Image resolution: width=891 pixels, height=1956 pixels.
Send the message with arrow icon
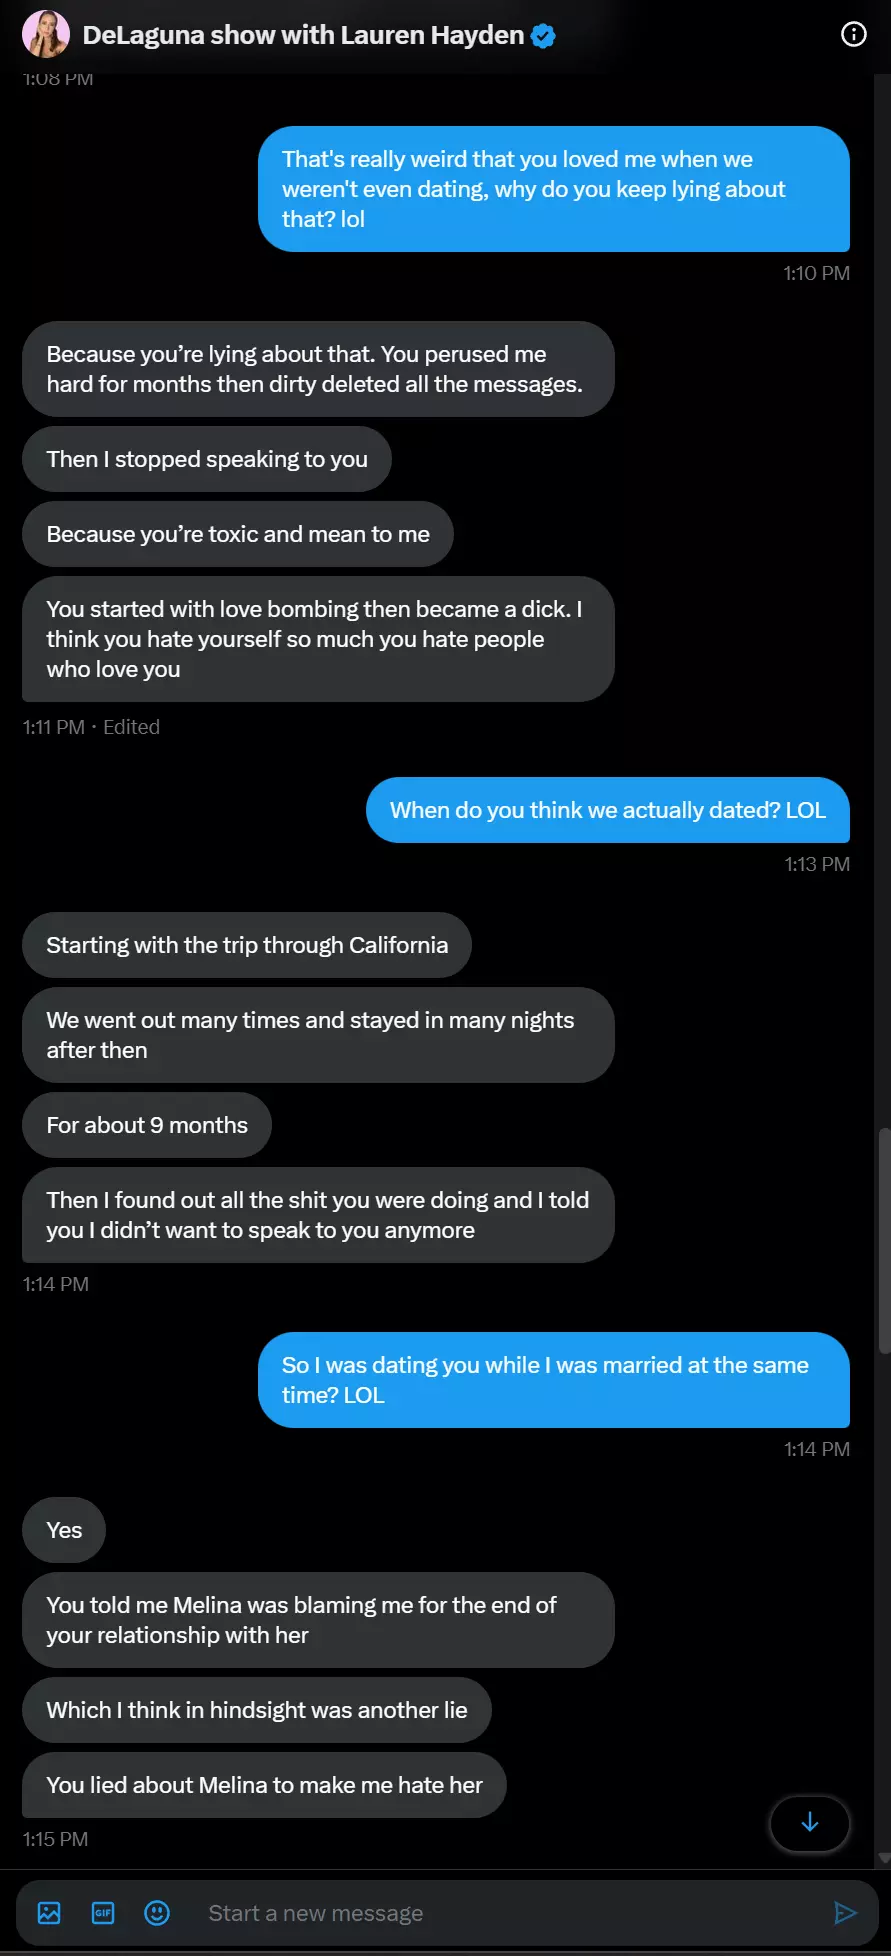pyautogui.click(x=845, y=1913)
